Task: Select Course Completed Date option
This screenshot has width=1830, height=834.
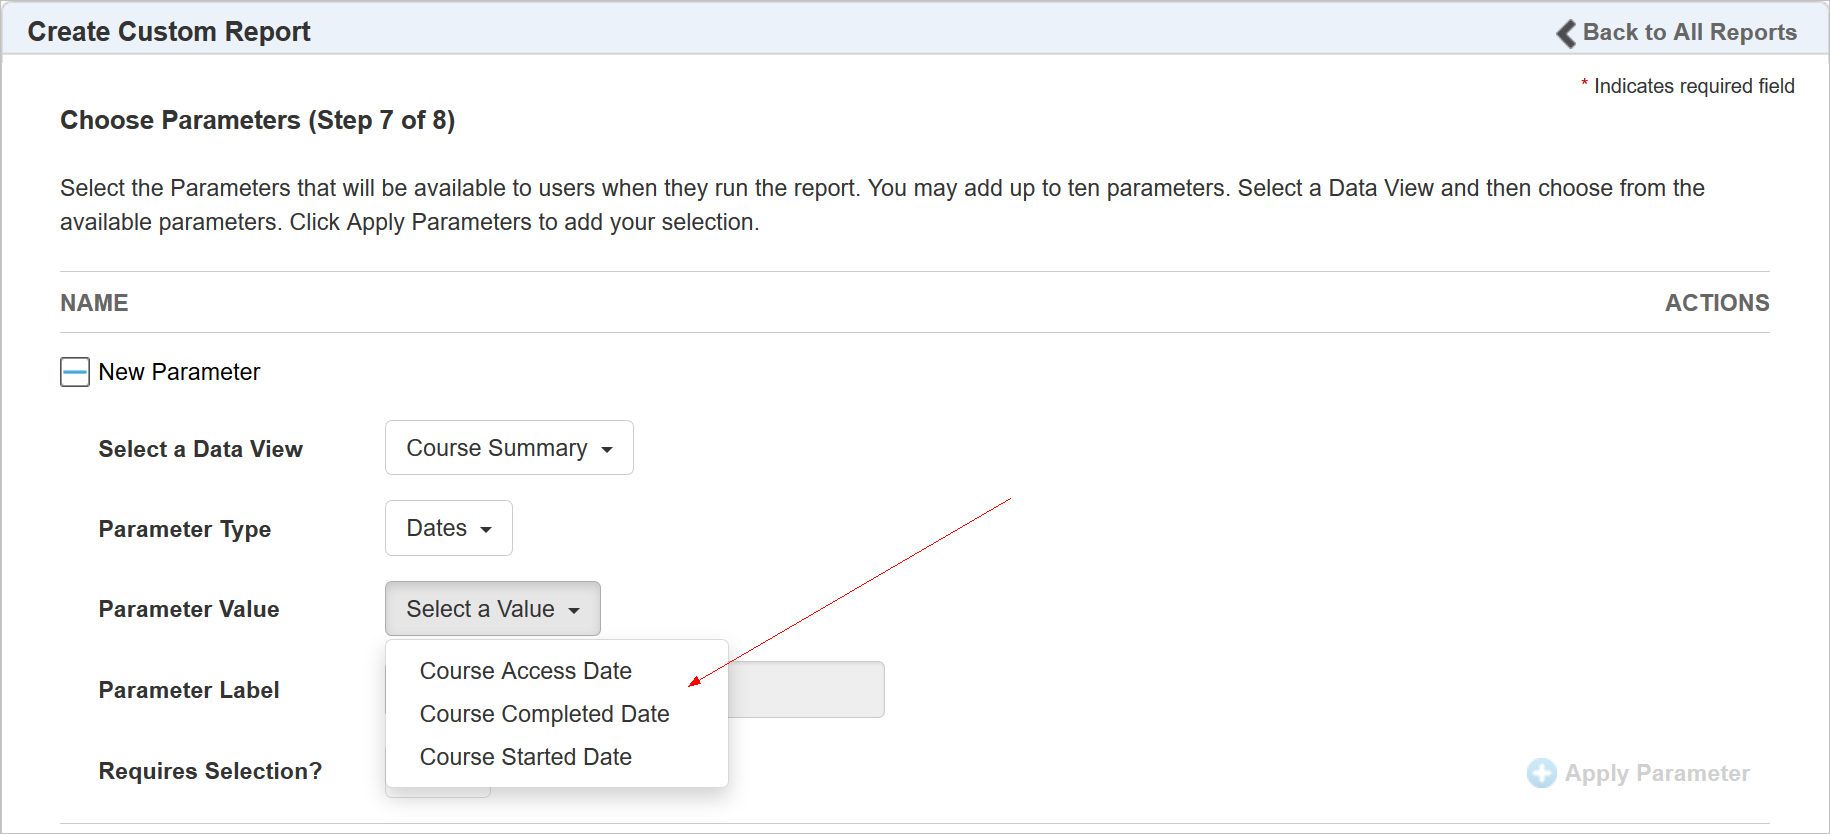Action: tap(544, 714)
